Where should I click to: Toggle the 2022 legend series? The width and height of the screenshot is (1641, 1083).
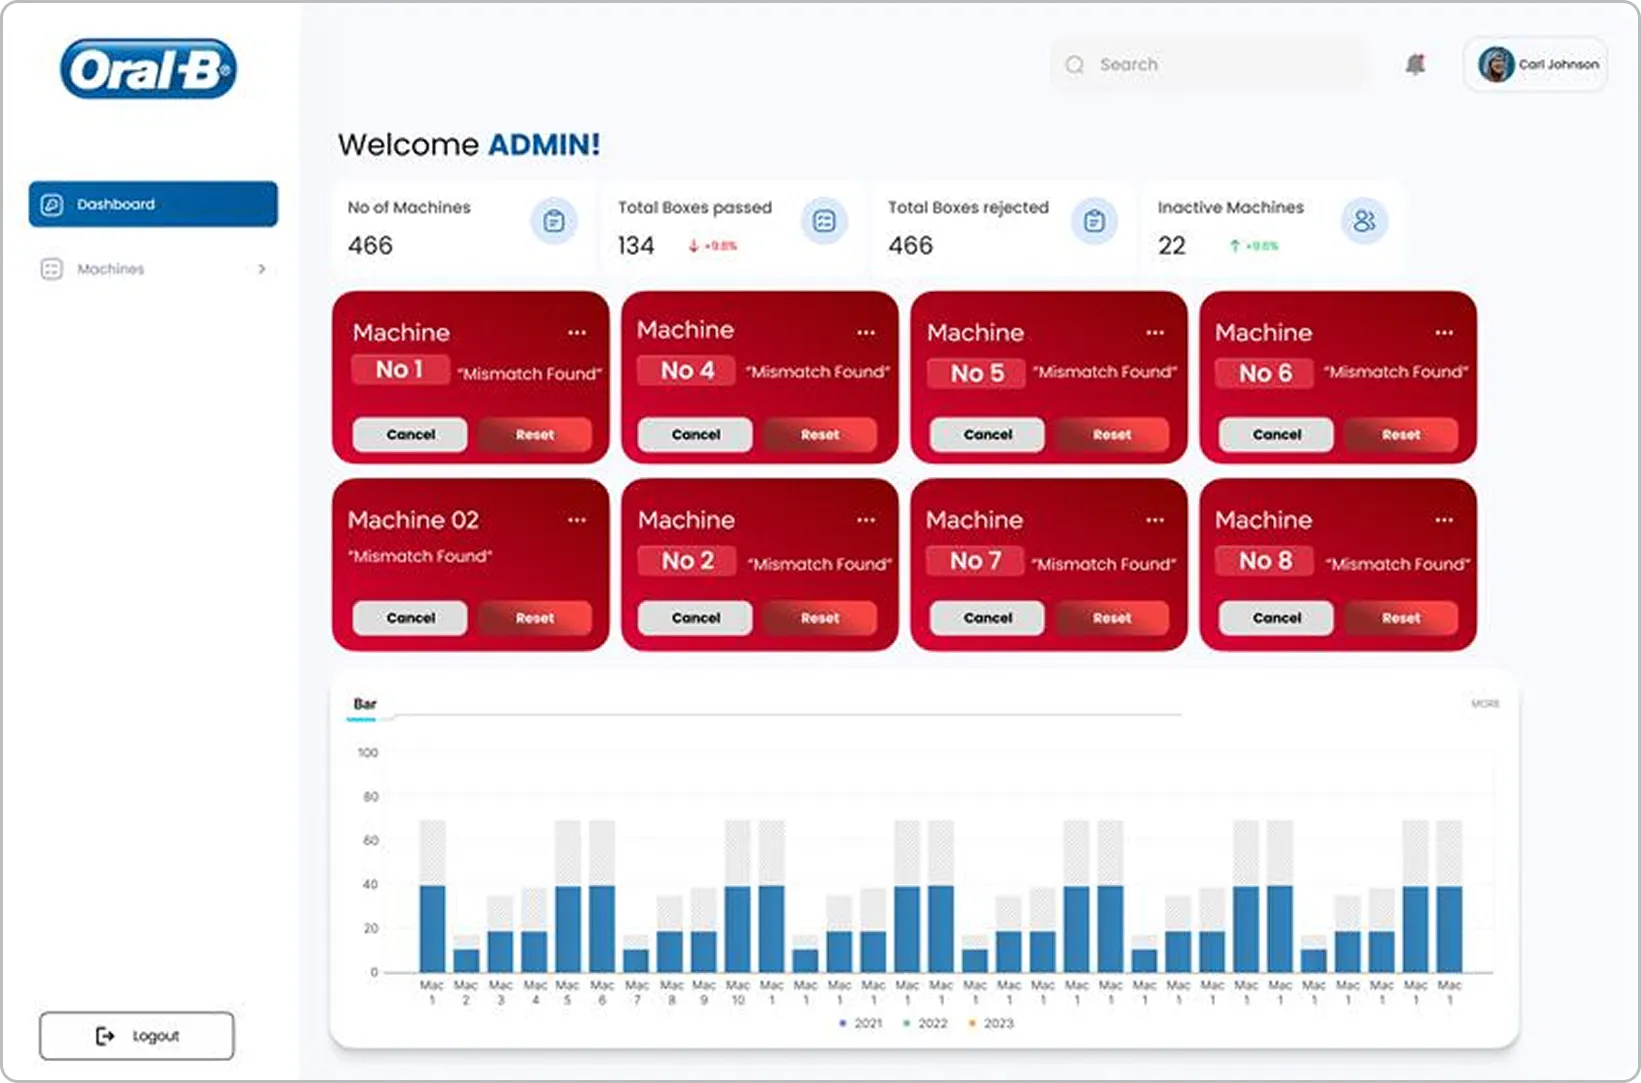pyautogui.click(x=925, y=1023)
